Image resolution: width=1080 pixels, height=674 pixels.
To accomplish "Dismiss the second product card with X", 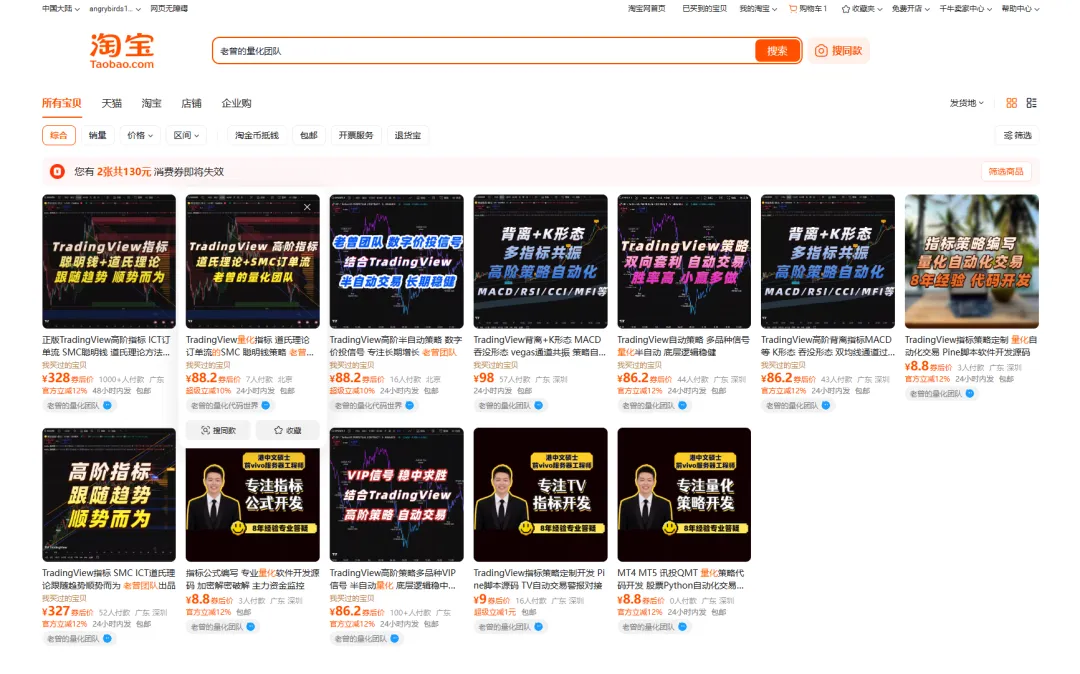I will click(x=307, y=207).
